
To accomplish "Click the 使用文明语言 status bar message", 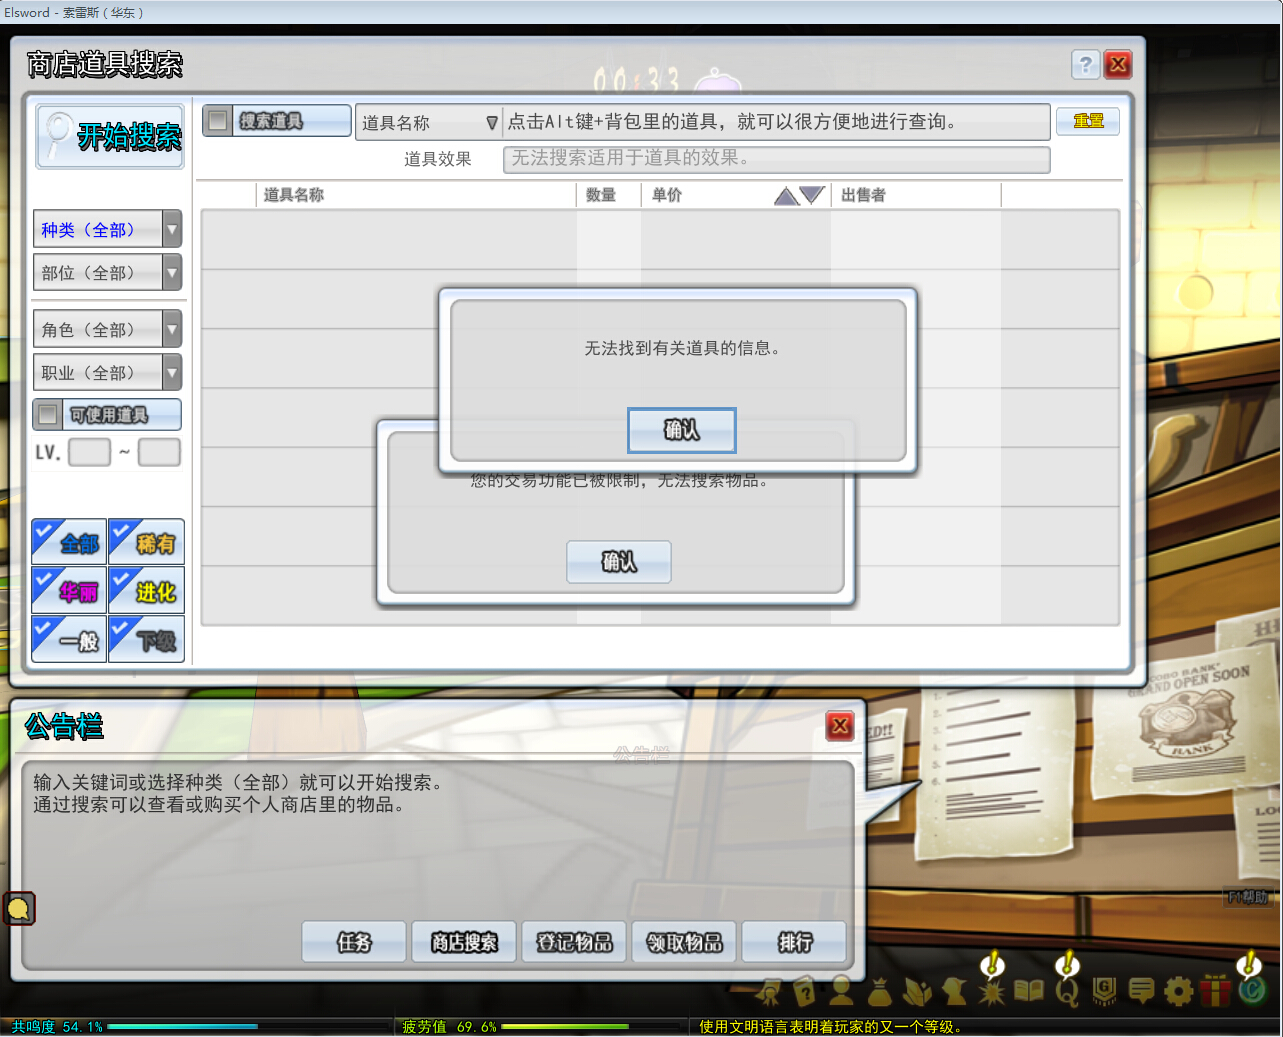I will coord(830,1027).
